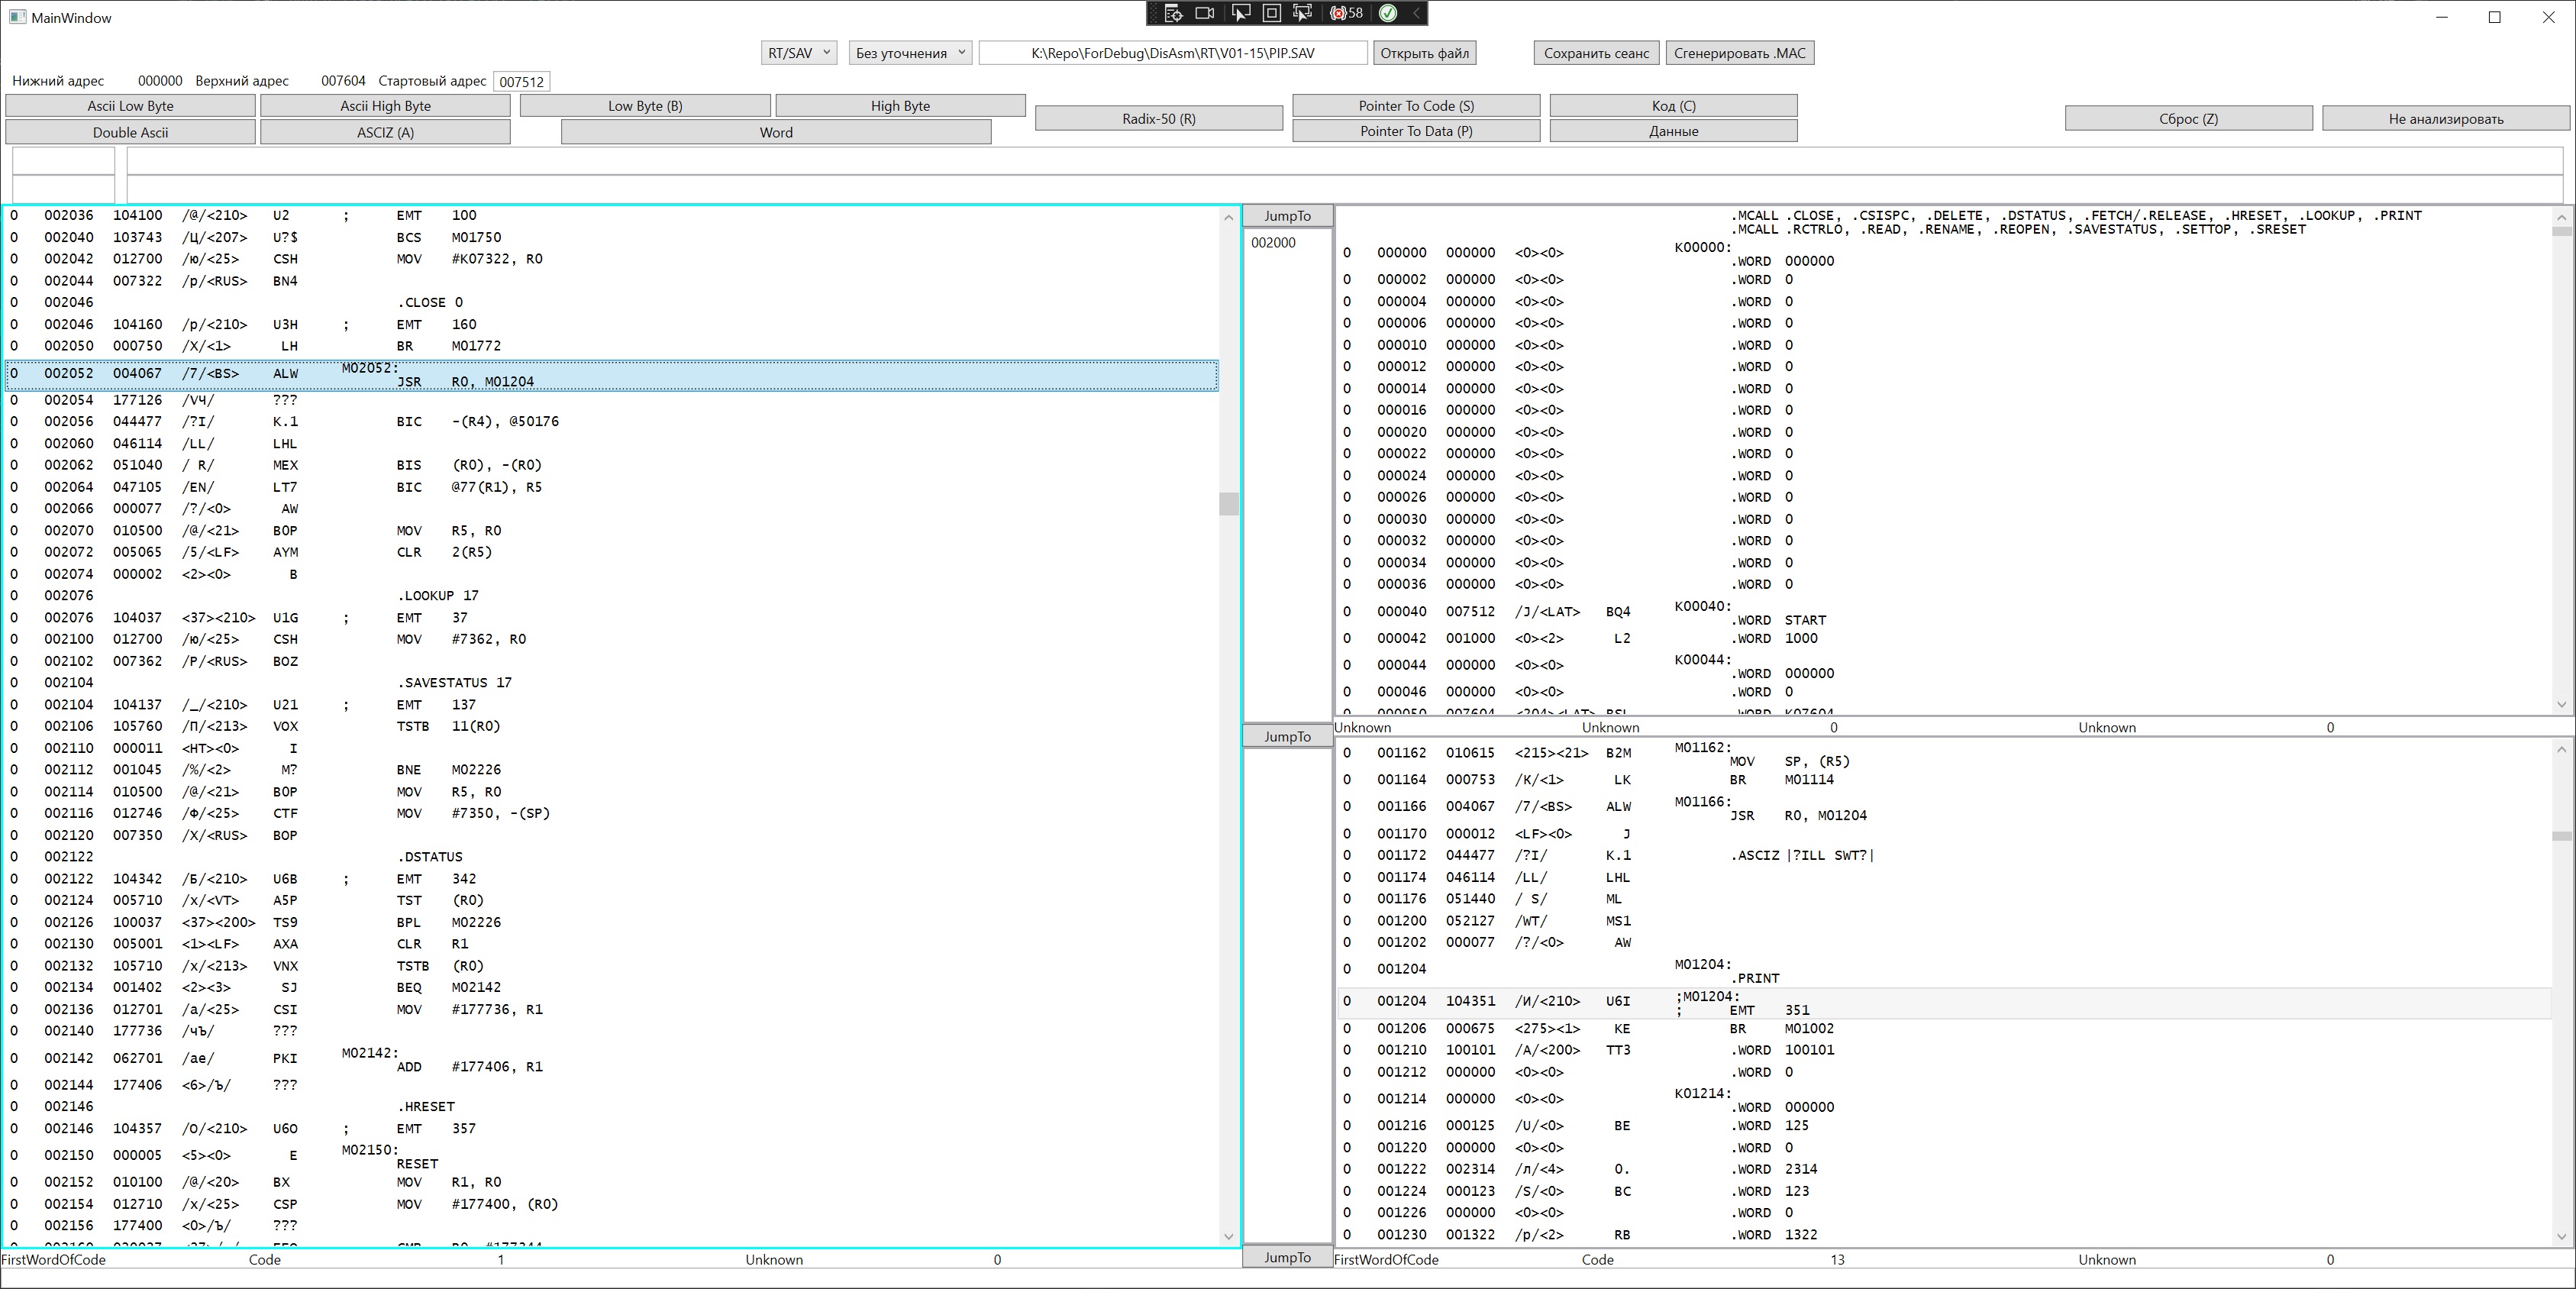Mark selection as 'Pointer To Code (S)'
The height and width of the screenshot is (1289, 2576).
[1415, 106]
